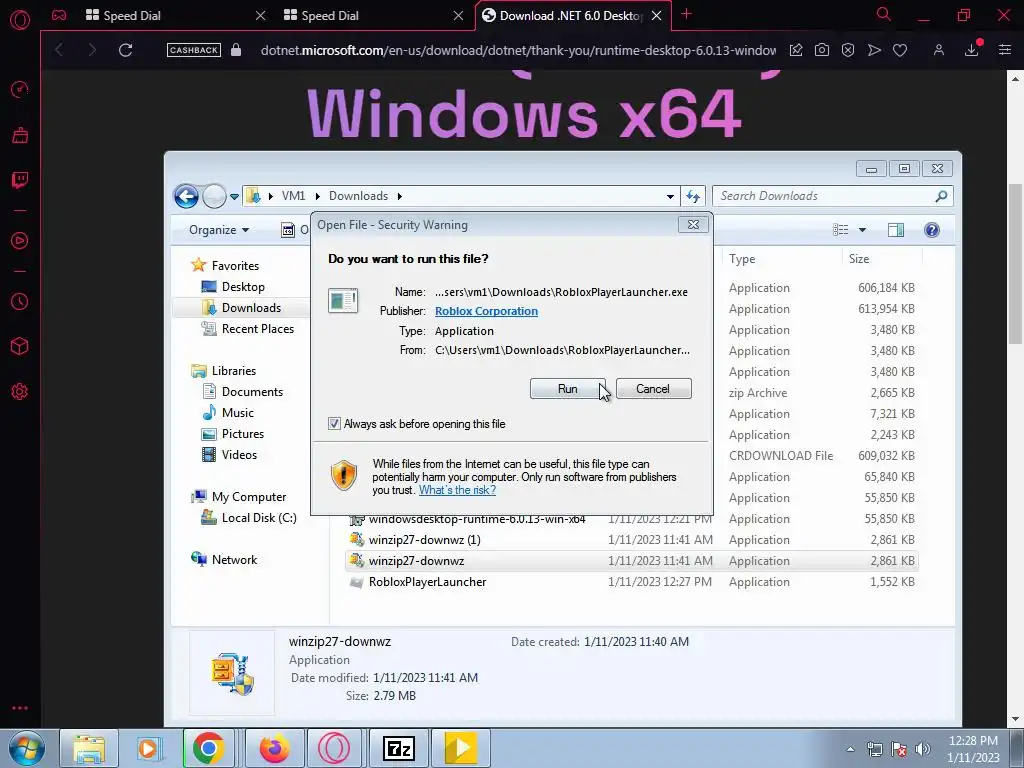Click the browser back arrow
This screenshot has width=1024, height=768.
(59, 50)
